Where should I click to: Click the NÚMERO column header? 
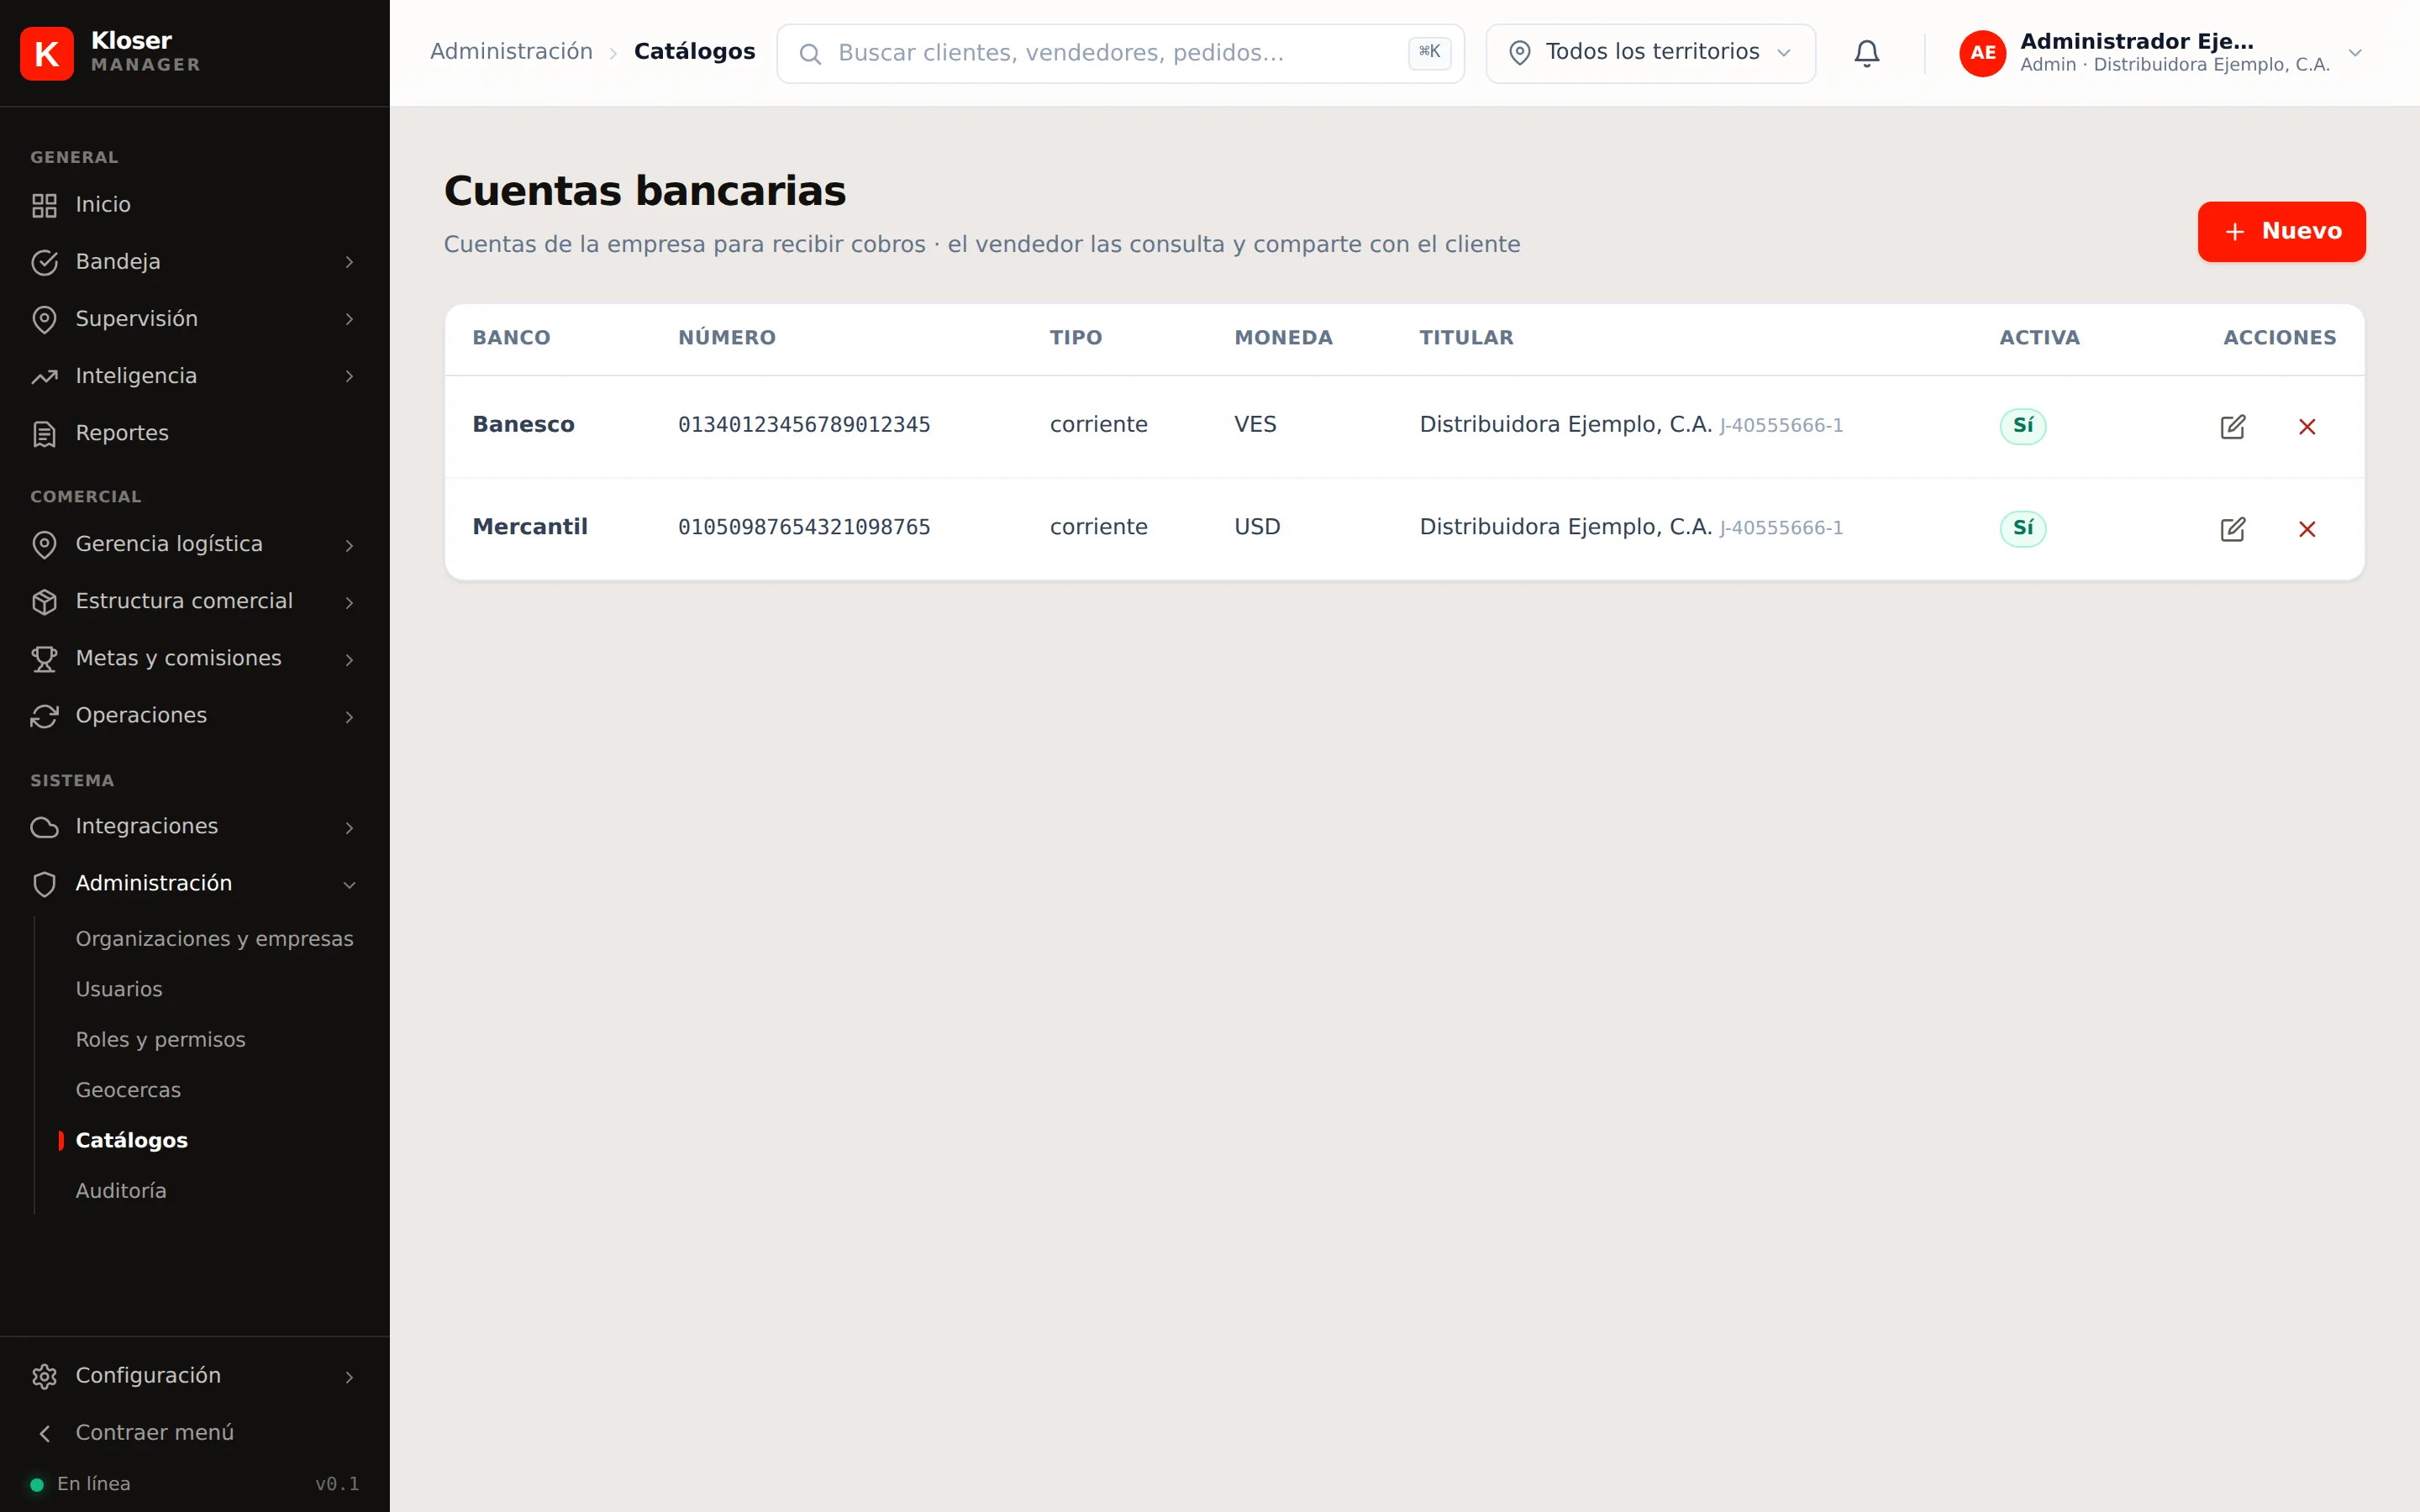(x=727, y=338)
